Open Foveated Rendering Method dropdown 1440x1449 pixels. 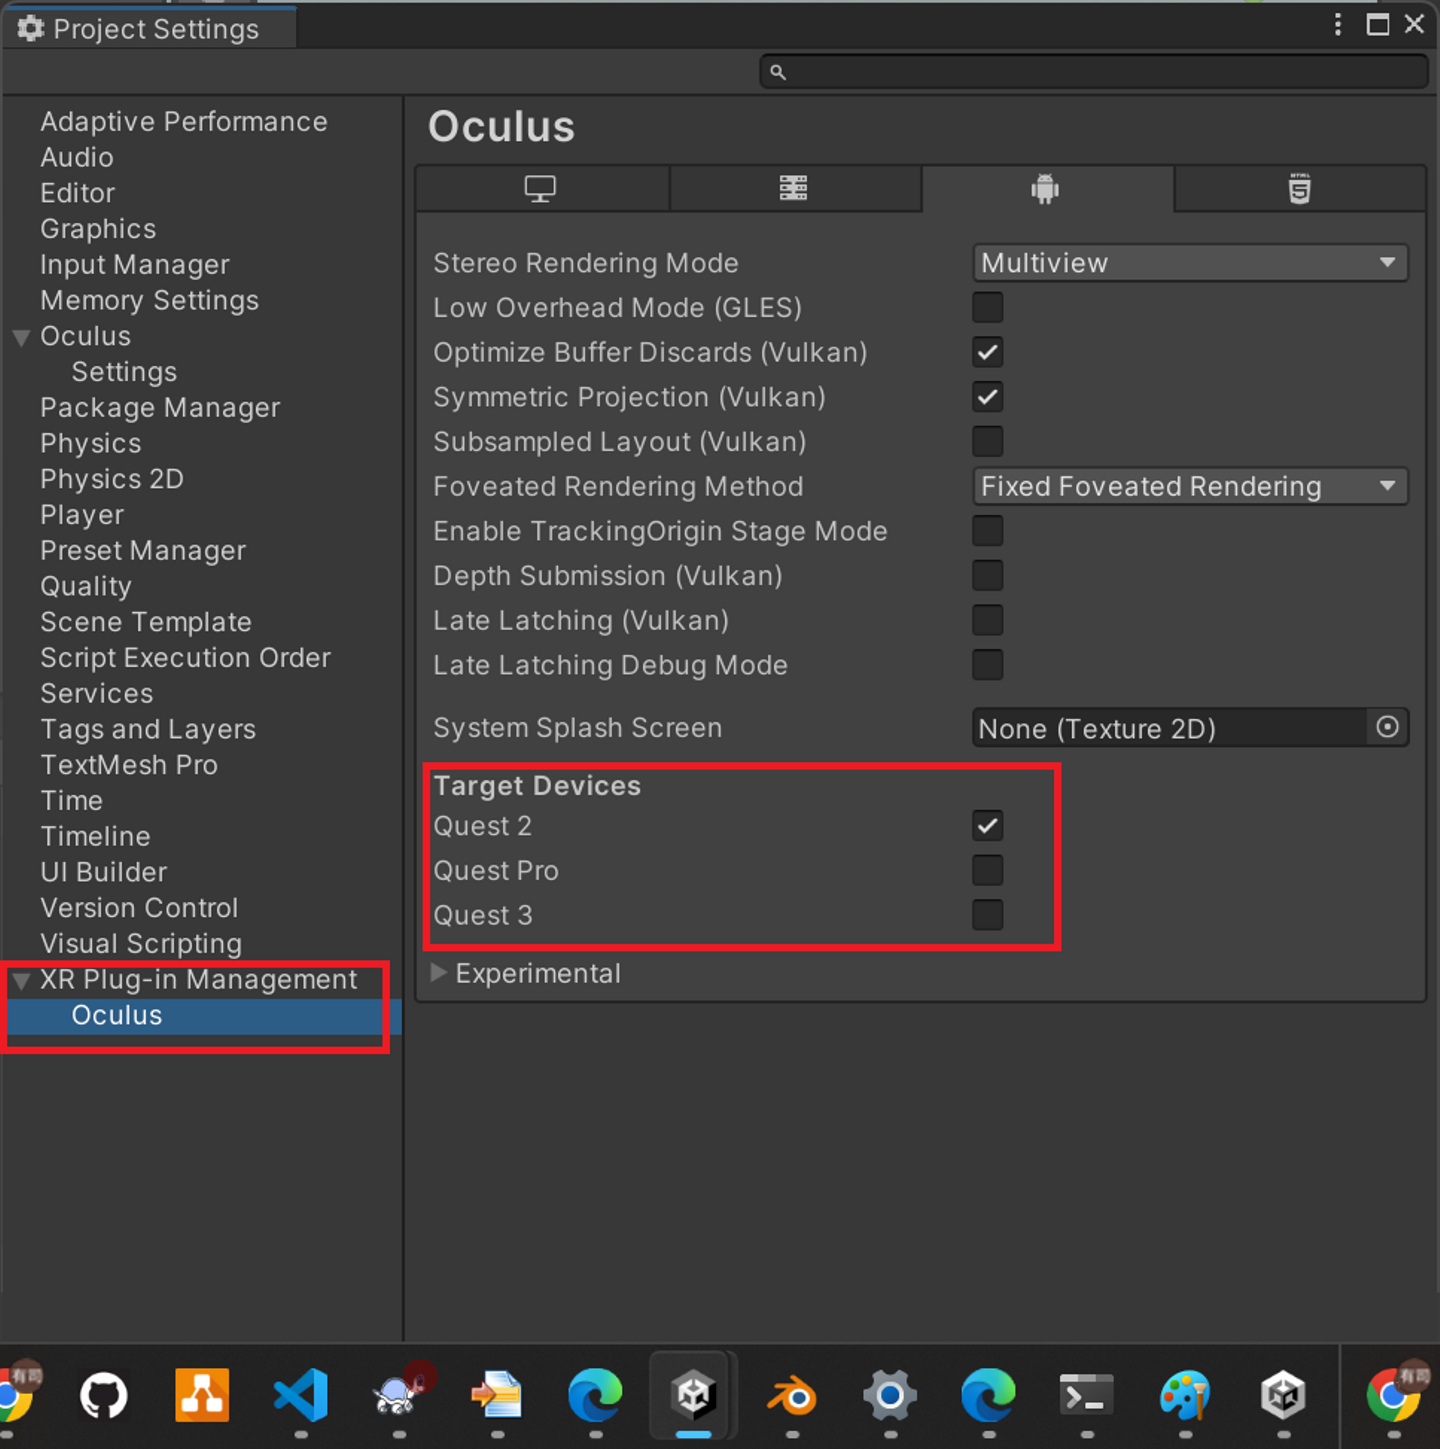pos(1190,486)
